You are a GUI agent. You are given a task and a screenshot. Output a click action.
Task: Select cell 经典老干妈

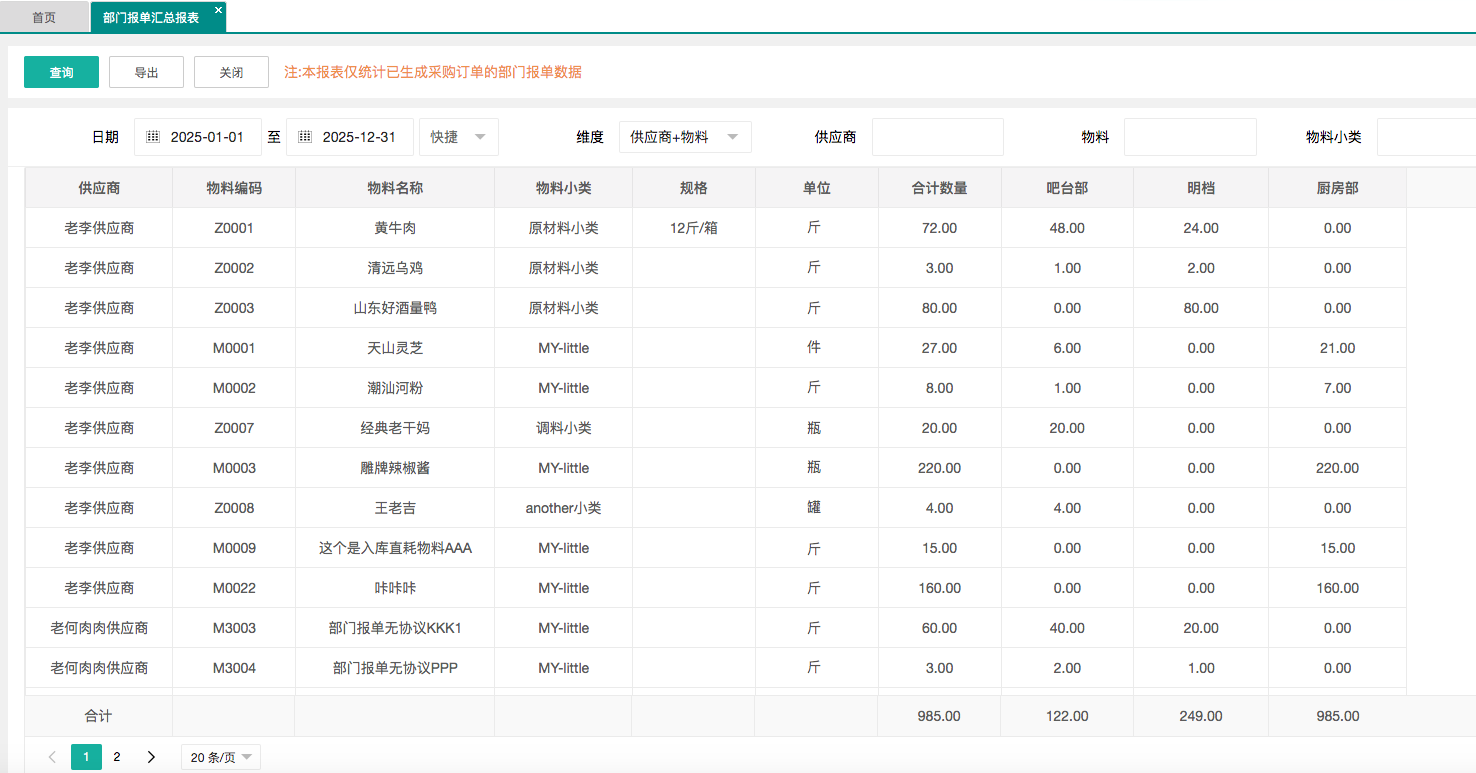[395, 428]
